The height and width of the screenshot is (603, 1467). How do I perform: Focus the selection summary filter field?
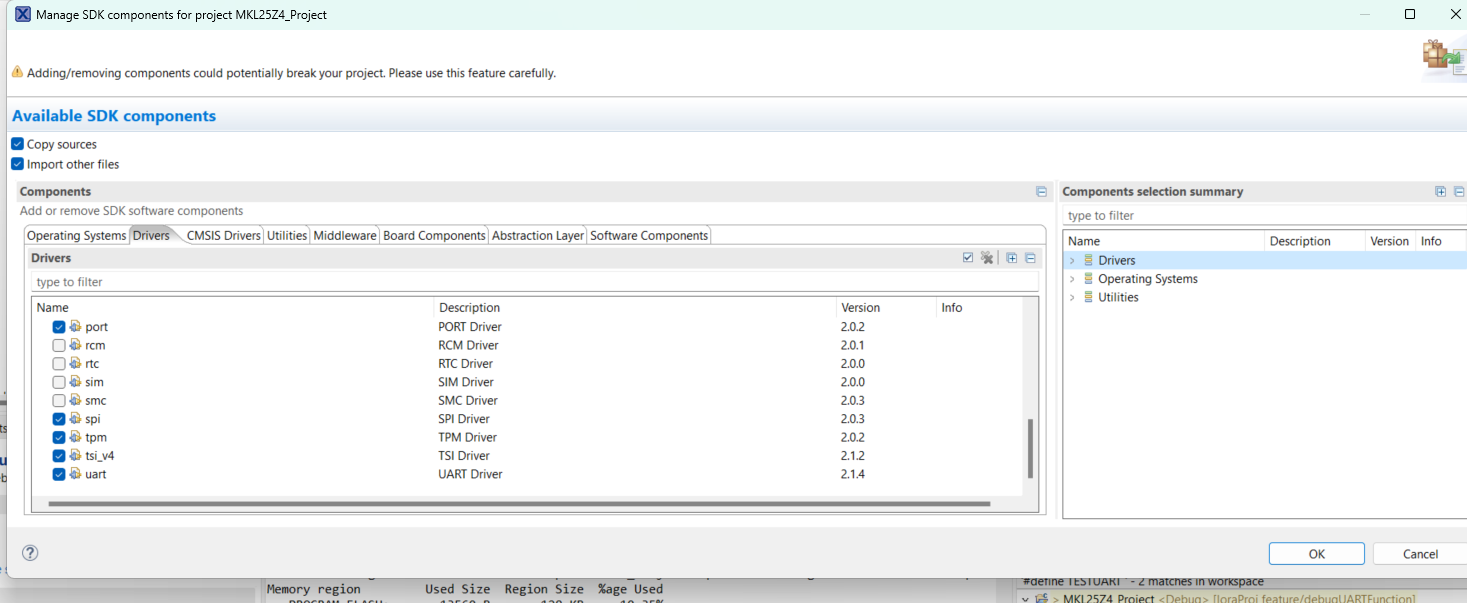coord(1264,215)
